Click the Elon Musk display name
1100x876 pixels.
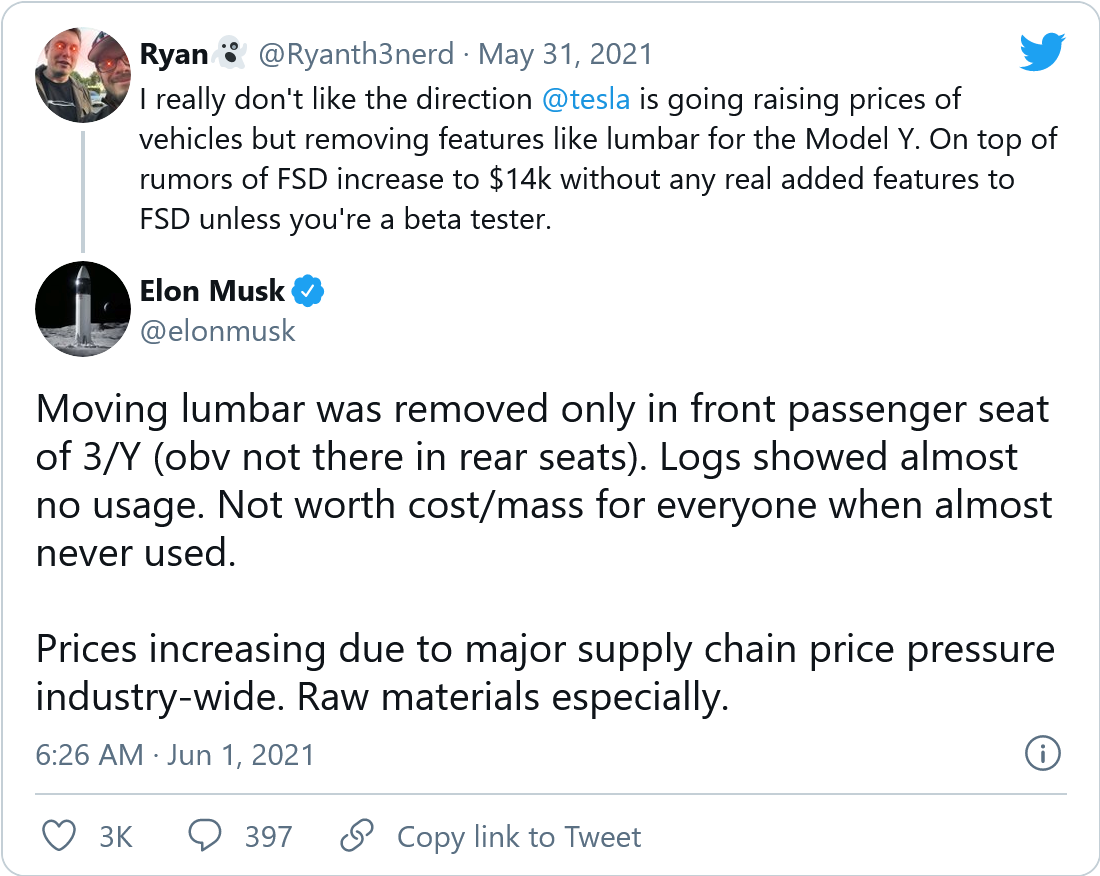pos(213,292)
